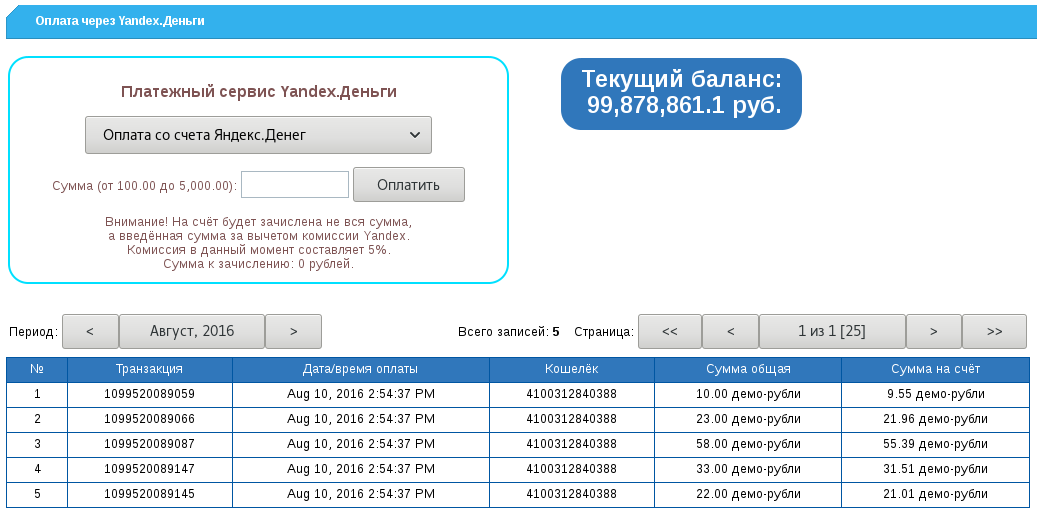
Task: Click the payment amount input field
Action: (294, 185)
